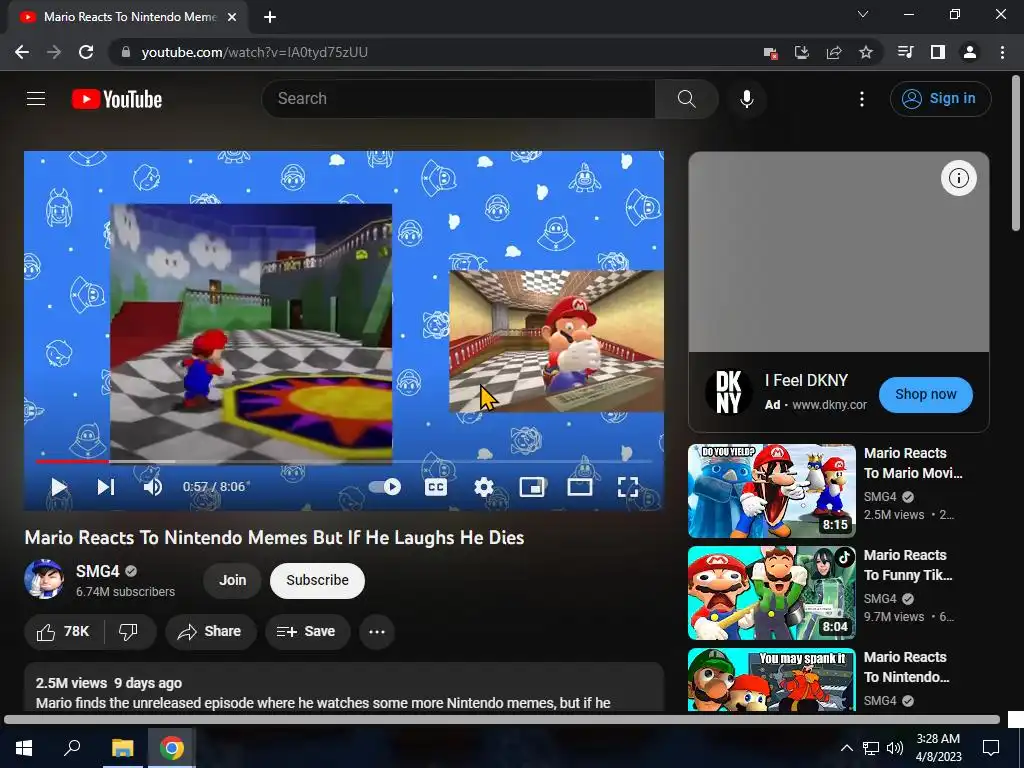Open system volume control in tray

895,748
